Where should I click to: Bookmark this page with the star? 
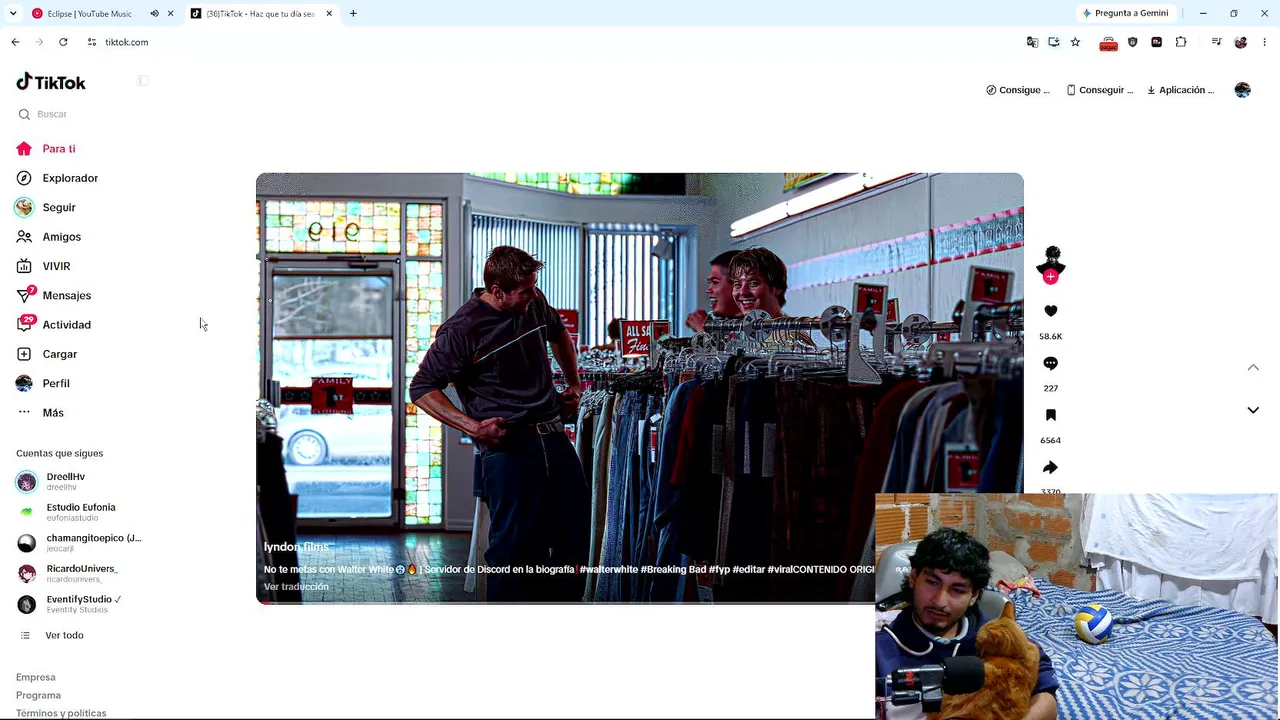(1075, 42)
